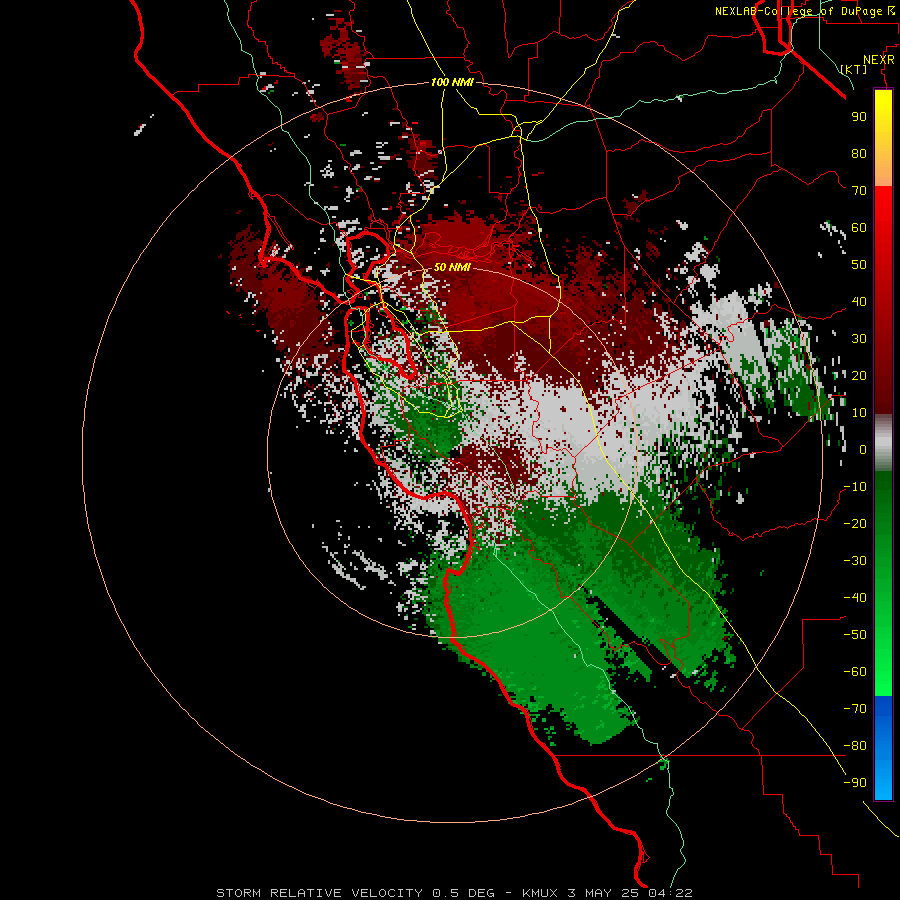Click the STORM RELATIVE VELOCITY caption text

[321, 893]
